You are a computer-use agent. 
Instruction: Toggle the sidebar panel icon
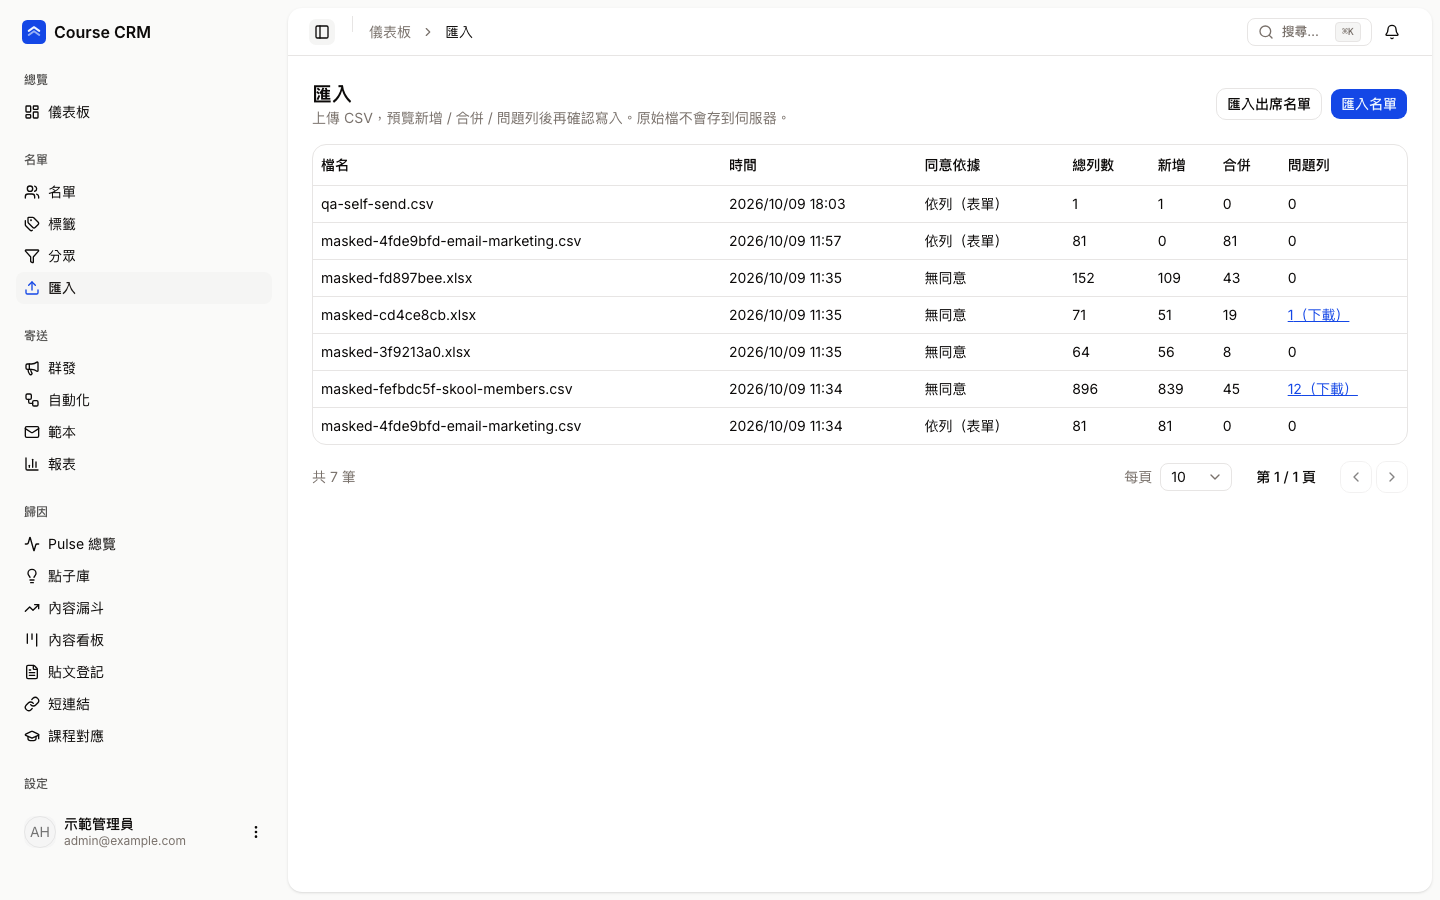point(322,32)
